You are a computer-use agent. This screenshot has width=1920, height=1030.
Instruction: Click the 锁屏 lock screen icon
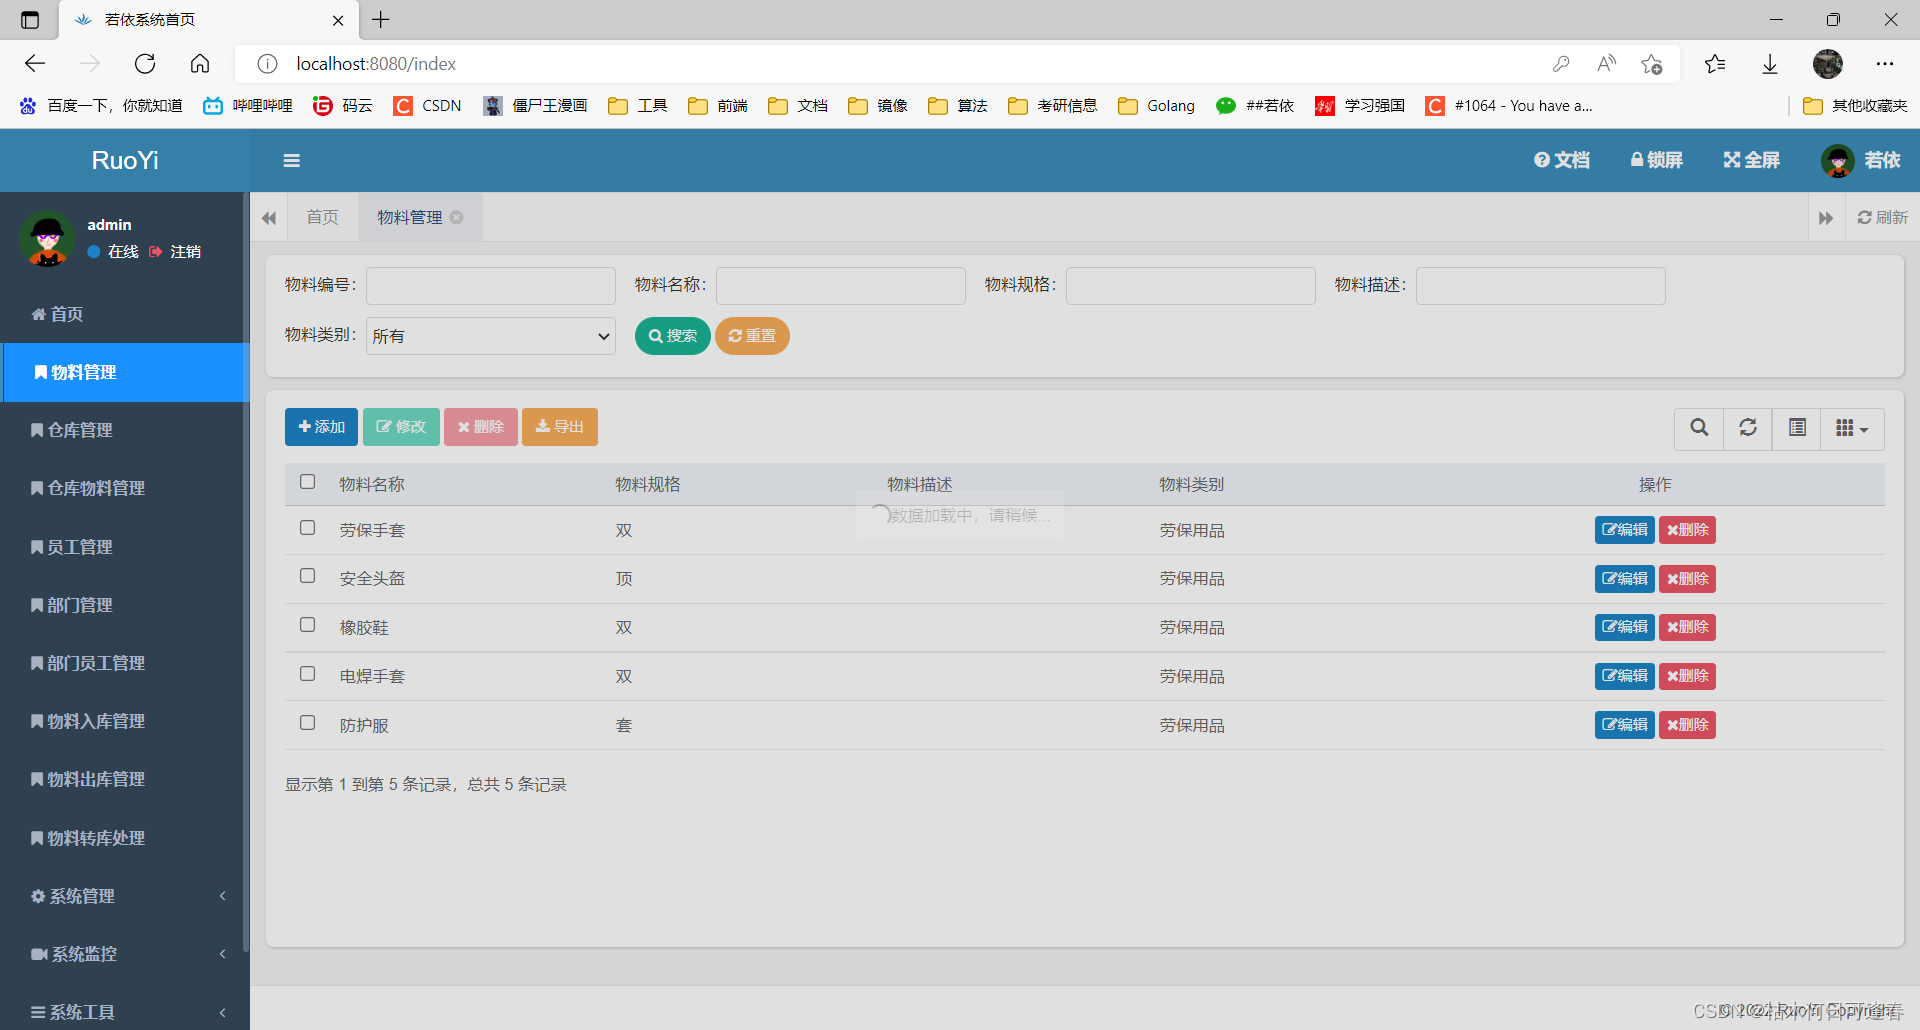pyautogui.click(x=1657, y=160)
